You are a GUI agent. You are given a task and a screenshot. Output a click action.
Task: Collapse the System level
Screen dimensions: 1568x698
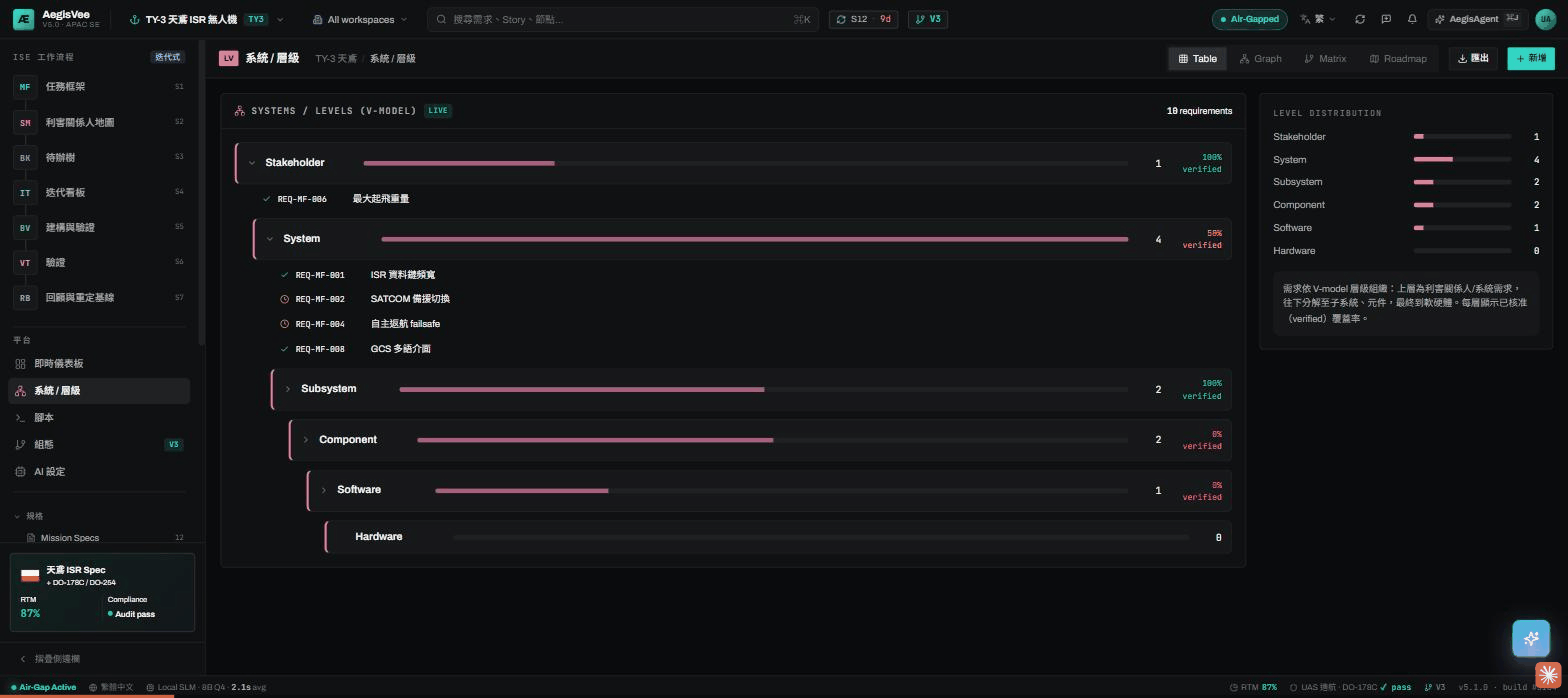pos(270,239)
